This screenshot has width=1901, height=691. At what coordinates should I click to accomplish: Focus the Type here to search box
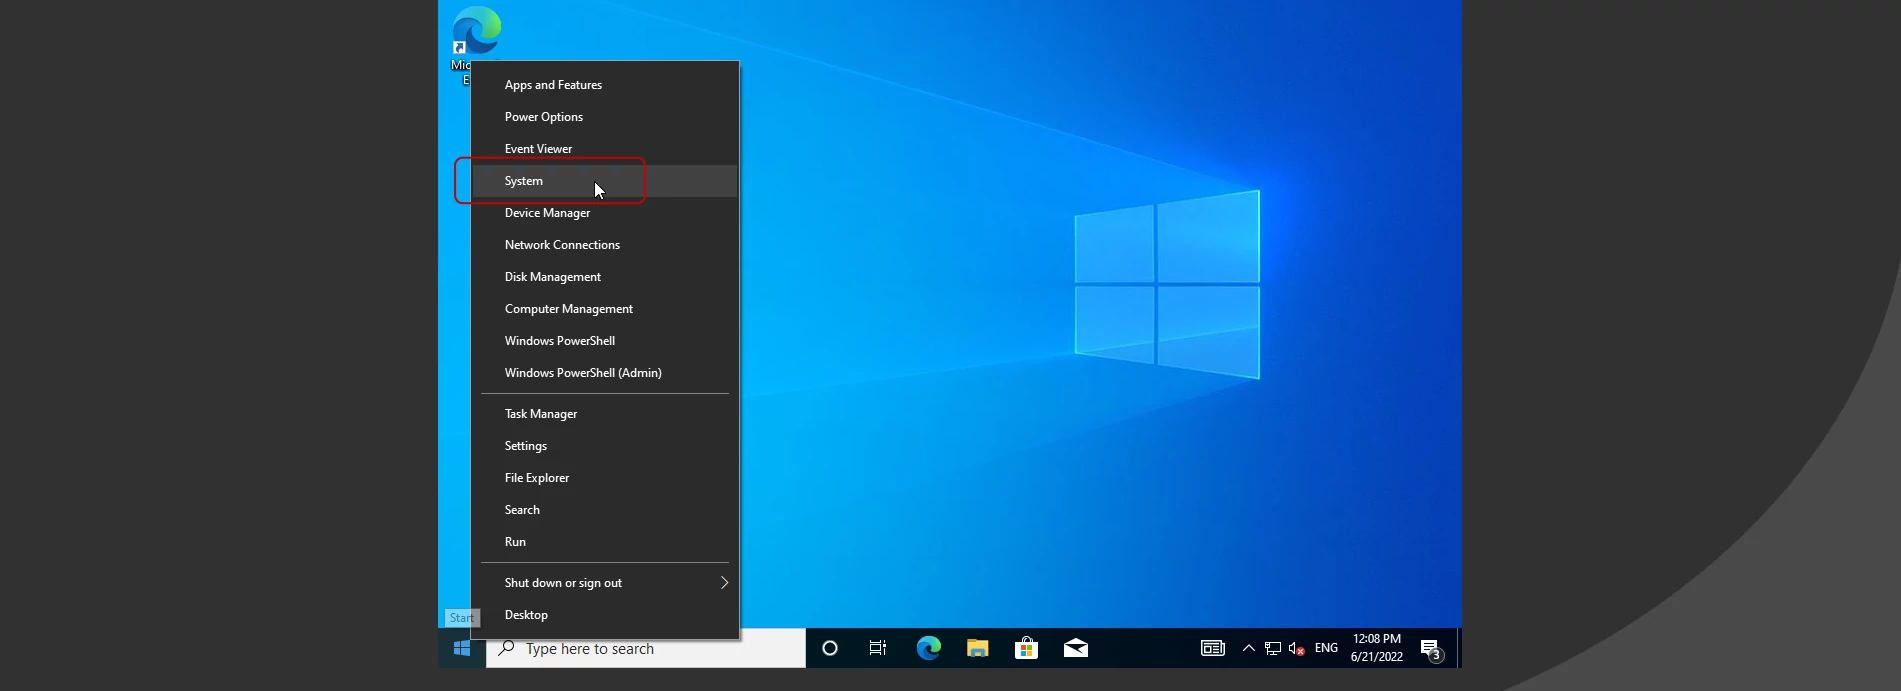(646, 648)
